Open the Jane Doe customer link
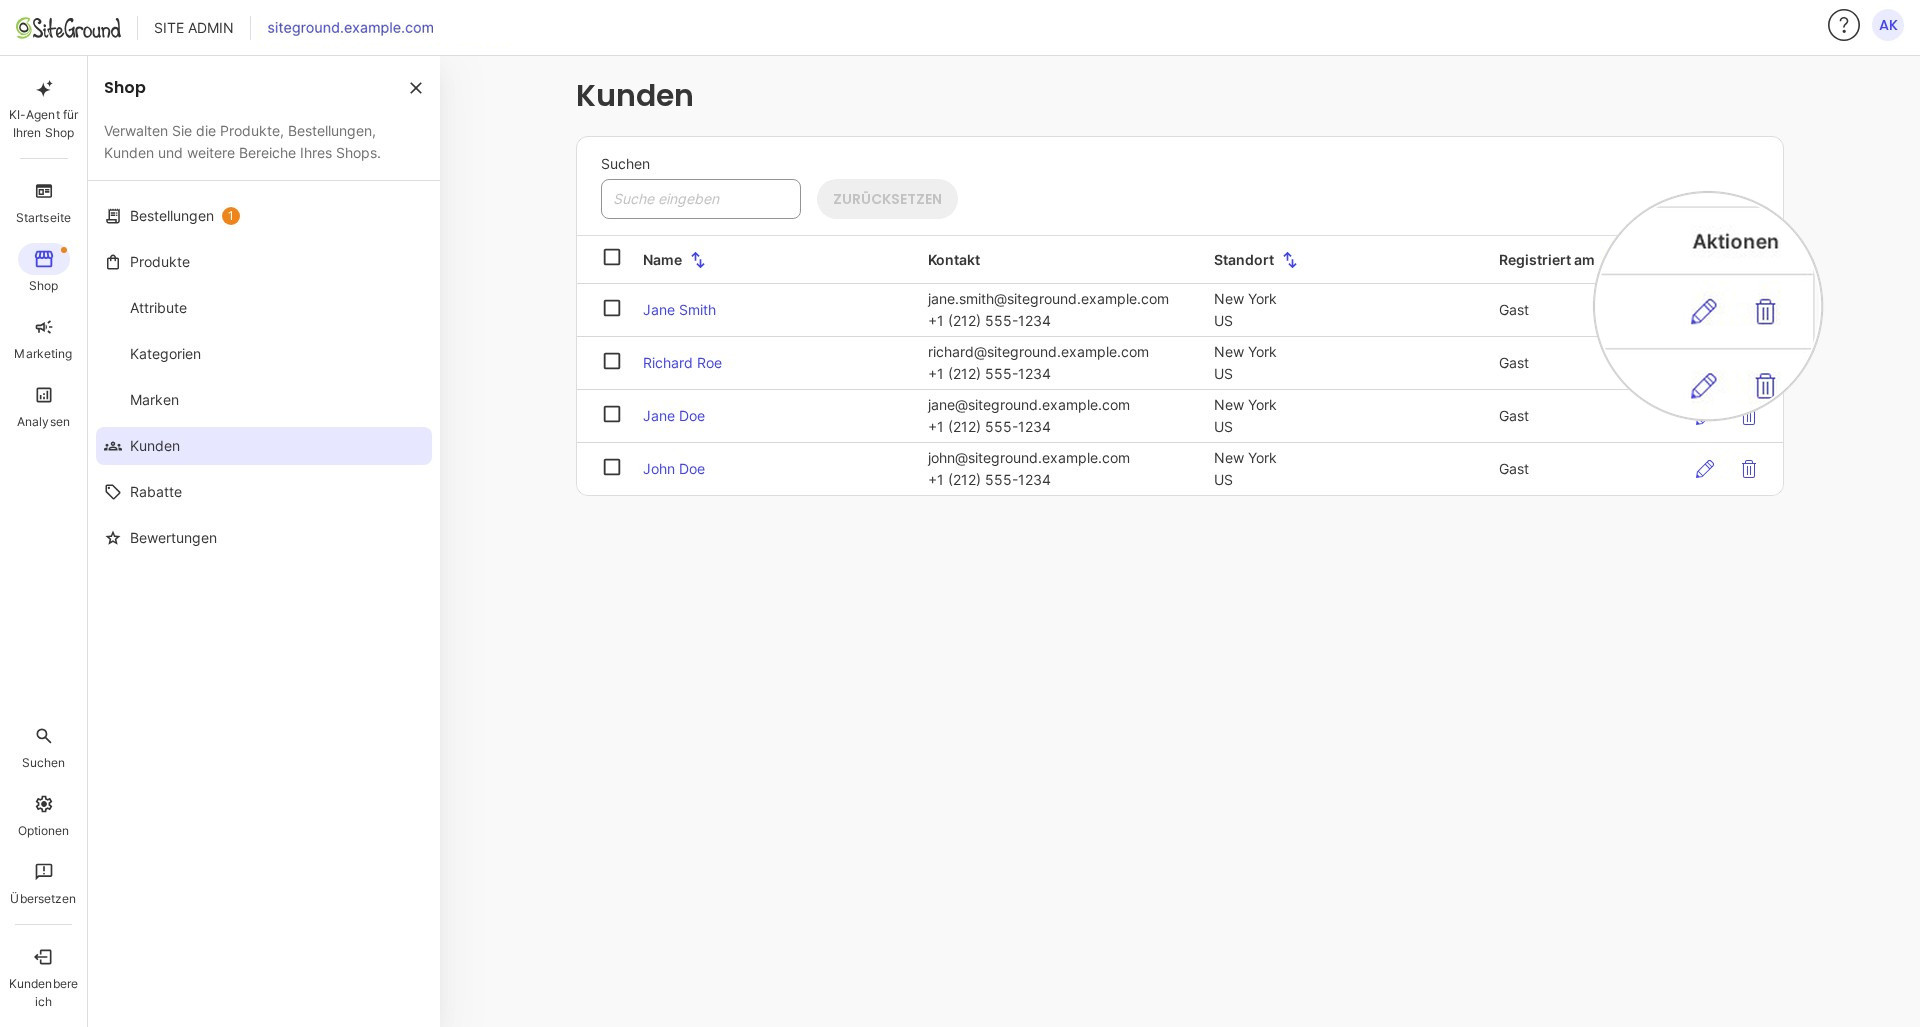 pos(674,416)
